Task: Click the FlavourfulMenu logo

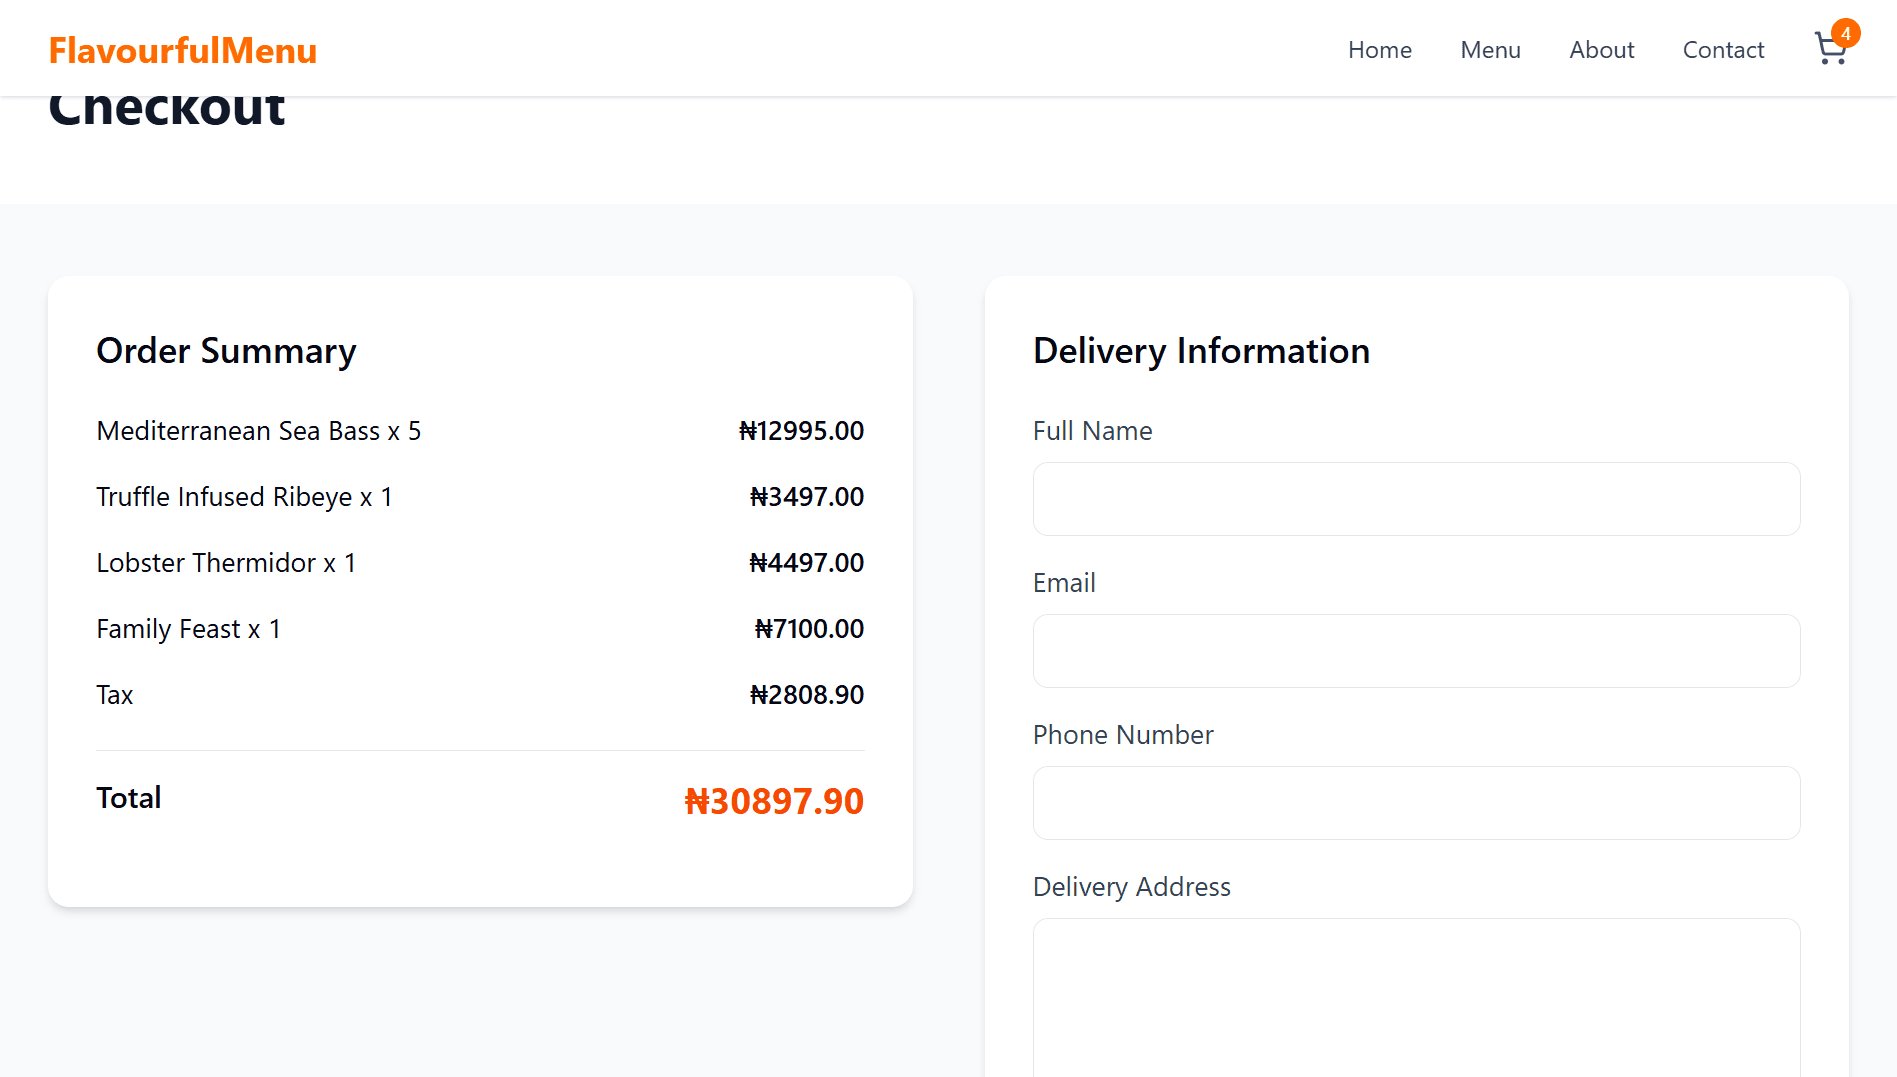Action: pyautogui.click(x=183, y=50)
